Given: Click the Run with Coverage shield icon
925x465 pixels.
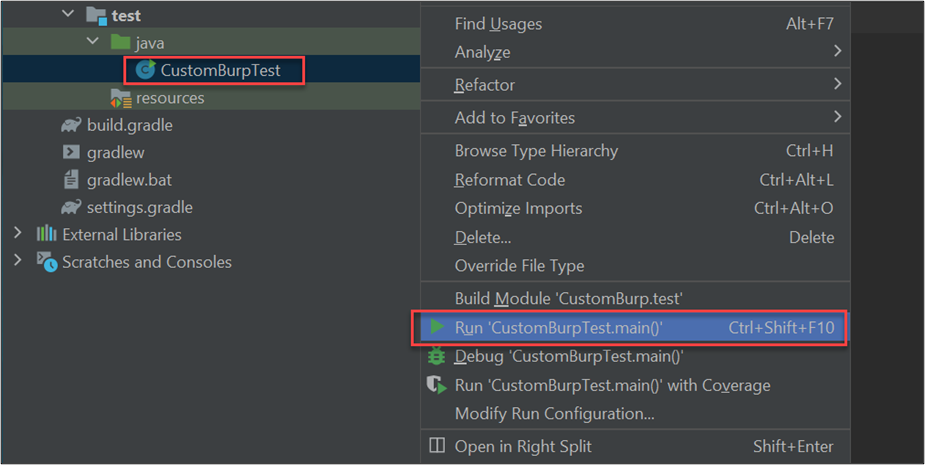Looking at the screenshot, I should (x=437, y=385).
